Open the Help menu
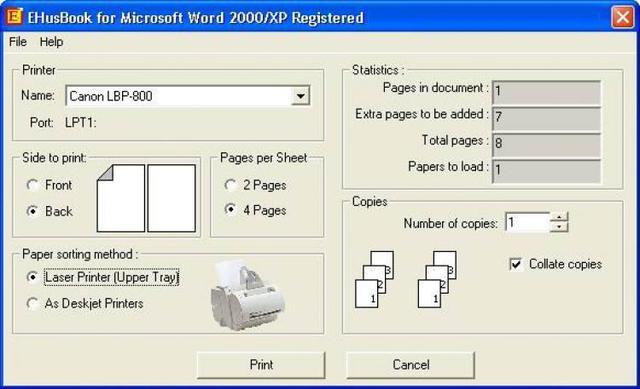Image resolution: width=640 pixels, height=389 pixels. point(51,42)
